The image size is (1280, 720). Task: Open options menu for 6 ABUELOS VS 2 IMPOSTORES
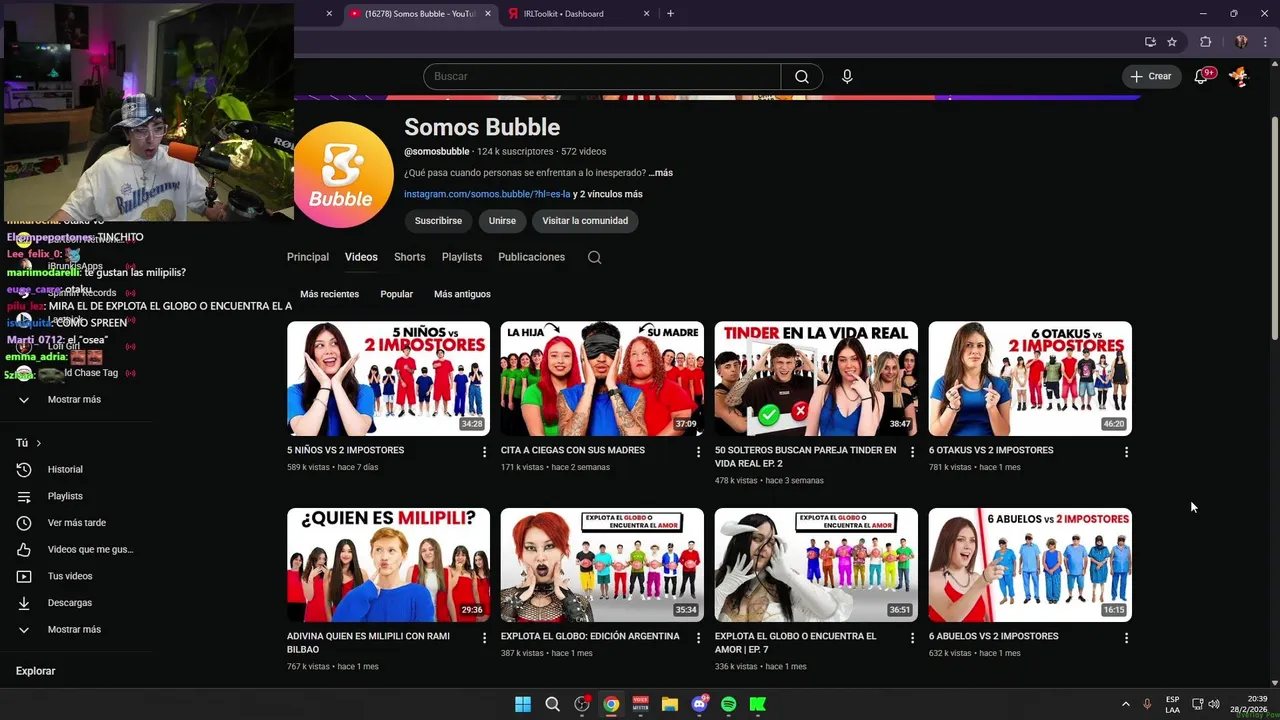pos(1126,638)
